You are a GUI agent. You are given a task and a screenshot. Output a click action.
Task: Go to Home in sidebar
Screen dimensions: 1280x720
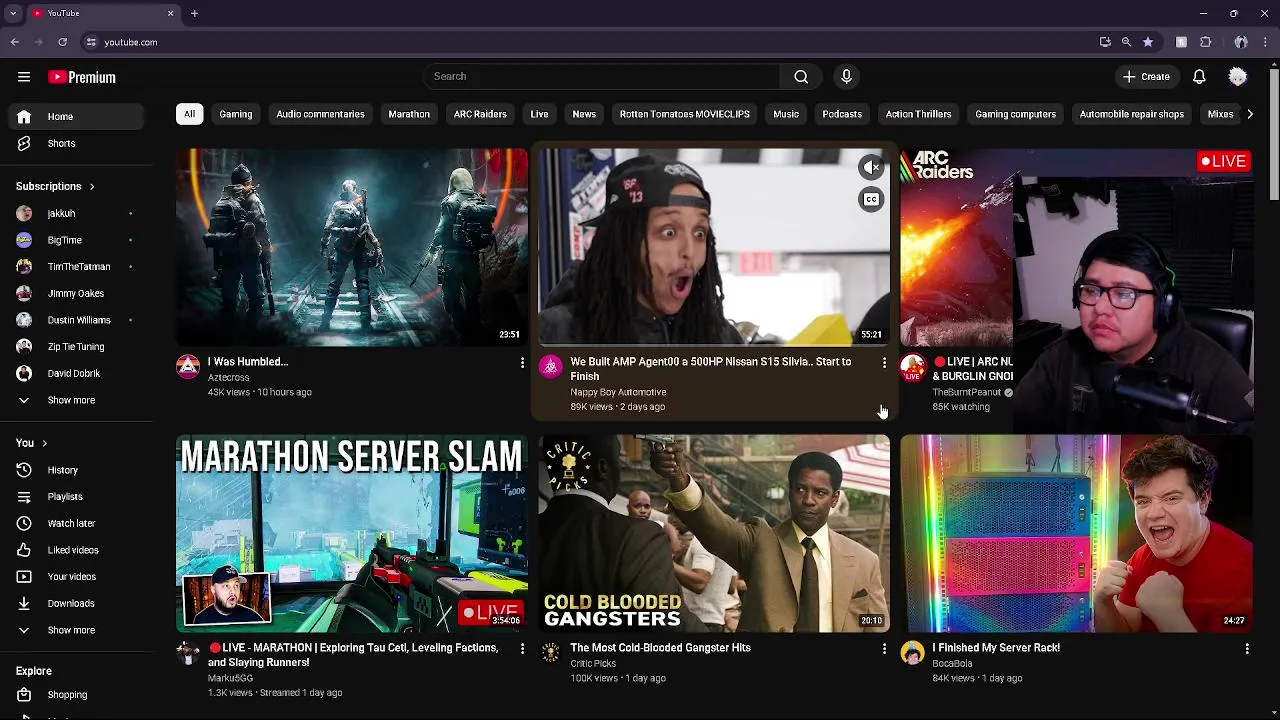76,116
